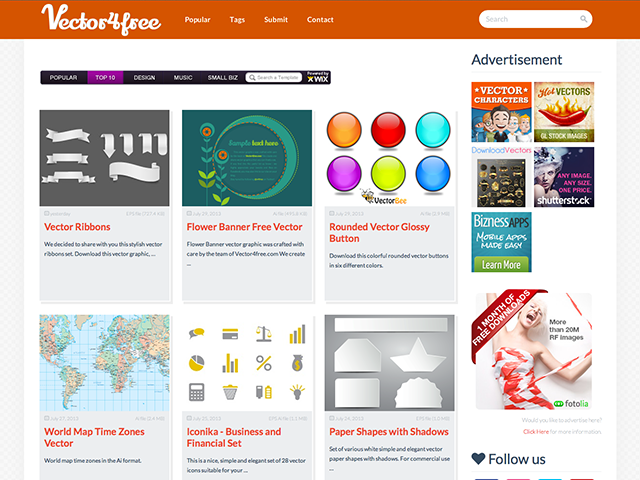This screenshot has width=640, height=480.
Task: Select the SMALL BIZ tab in the Wix banner
Action: tap(222, 78)
